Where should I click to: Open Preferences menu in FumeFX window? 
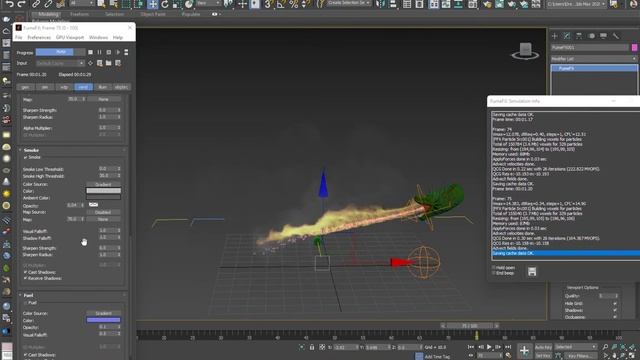tap(39, 38)
